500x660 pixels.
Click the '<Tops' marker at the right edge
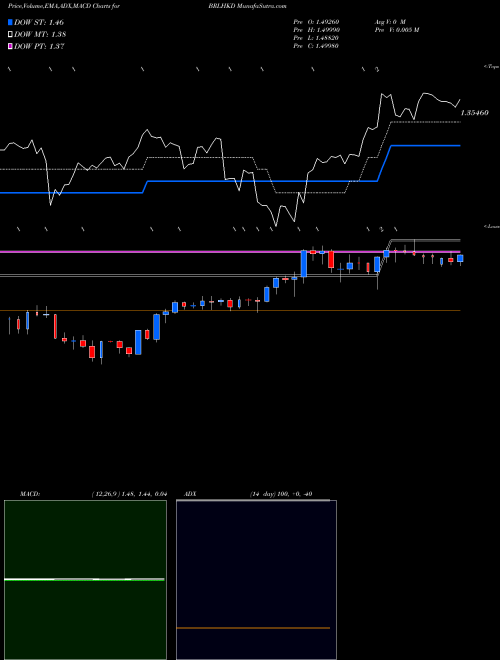(492, 67)
